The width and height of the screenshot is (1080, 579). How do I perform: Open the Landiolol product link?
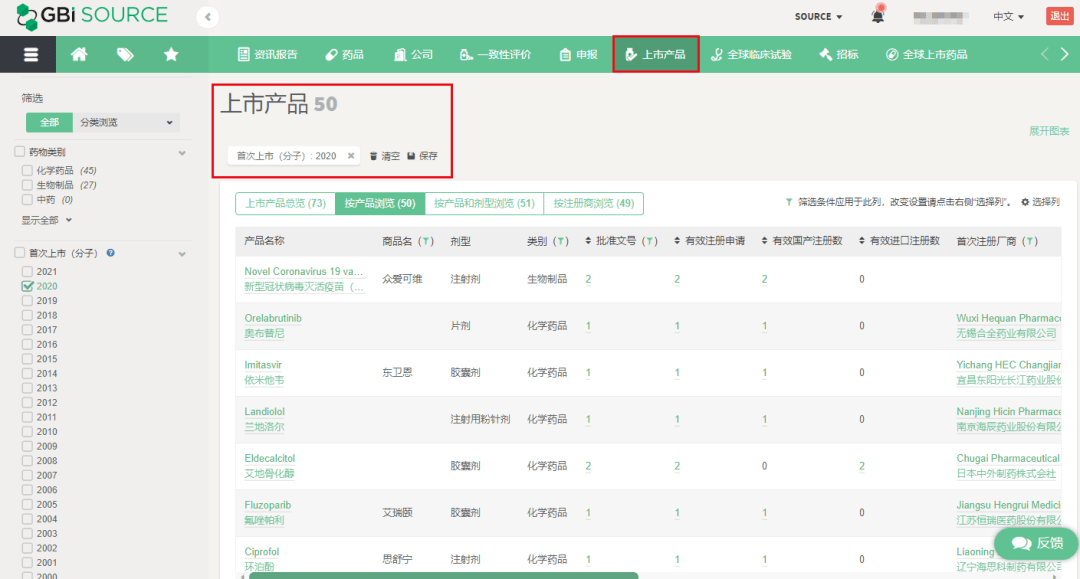[x=264, y=412]
